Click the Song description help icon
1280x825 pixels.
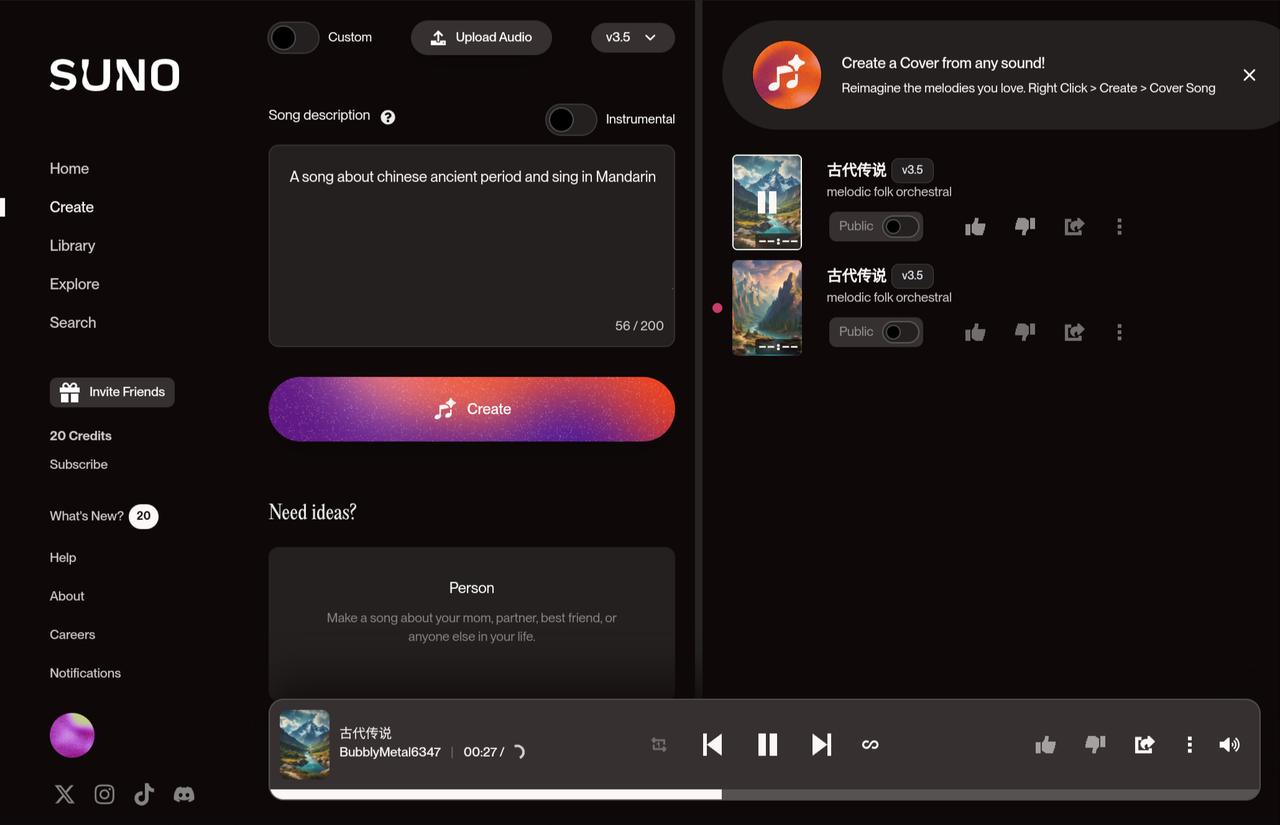[388, 117]
